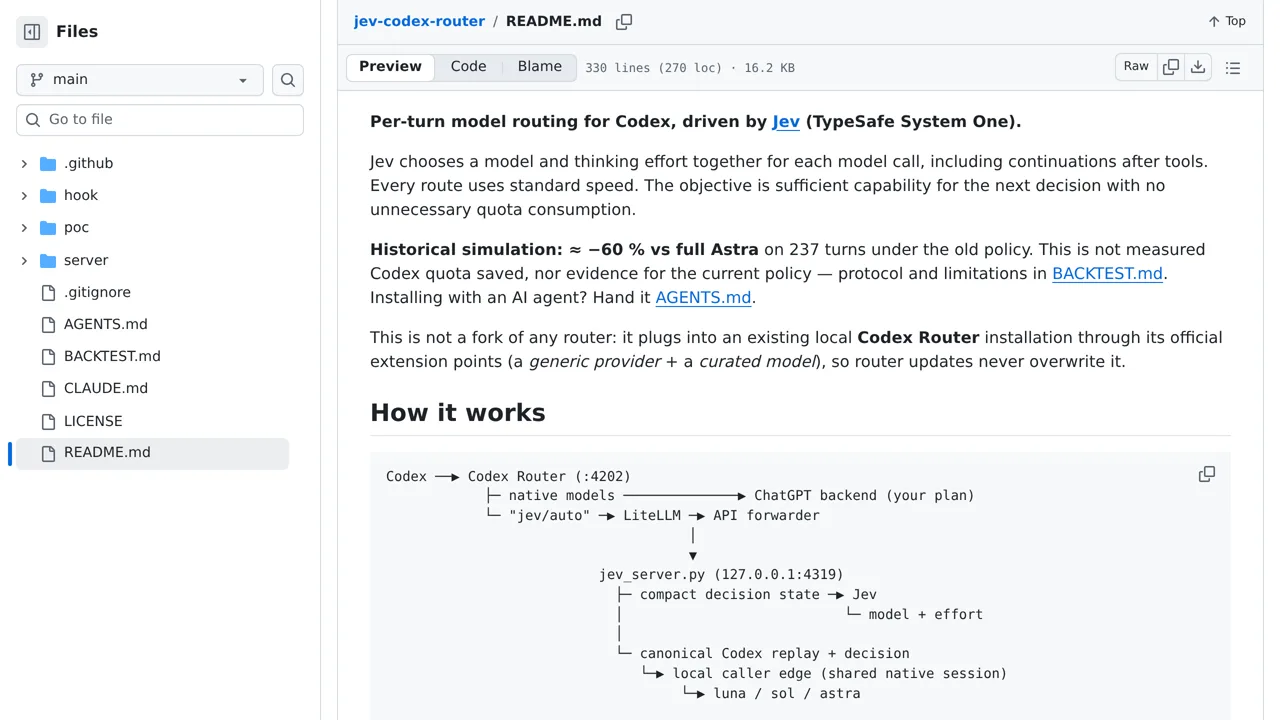The image size is (1280, 720).
Task: Click the LICENSE file icon
Action: click(48, 422)
